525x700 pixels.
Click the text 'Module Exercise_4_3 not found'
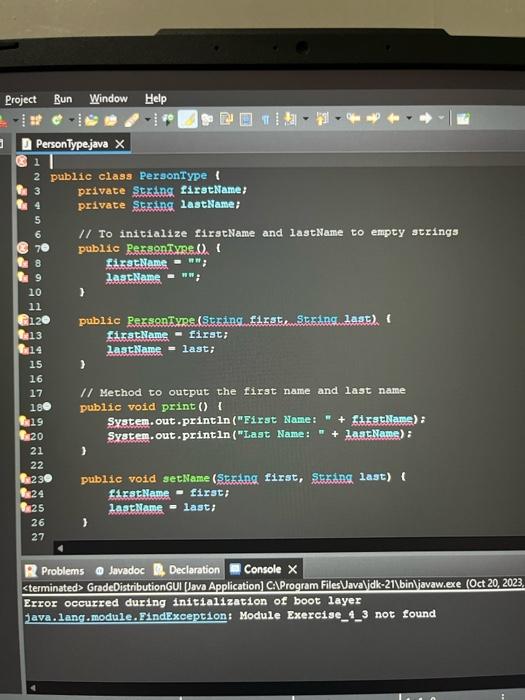338,615
